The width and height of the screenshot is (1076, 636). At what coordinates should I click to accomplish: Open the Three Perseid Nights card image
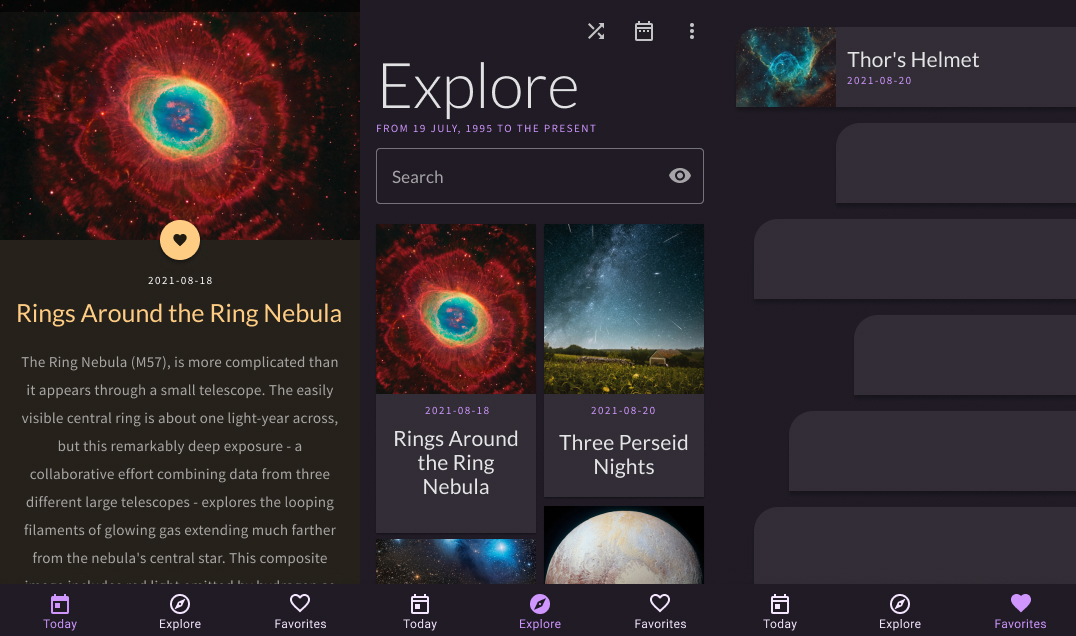[x=624, y=309]
